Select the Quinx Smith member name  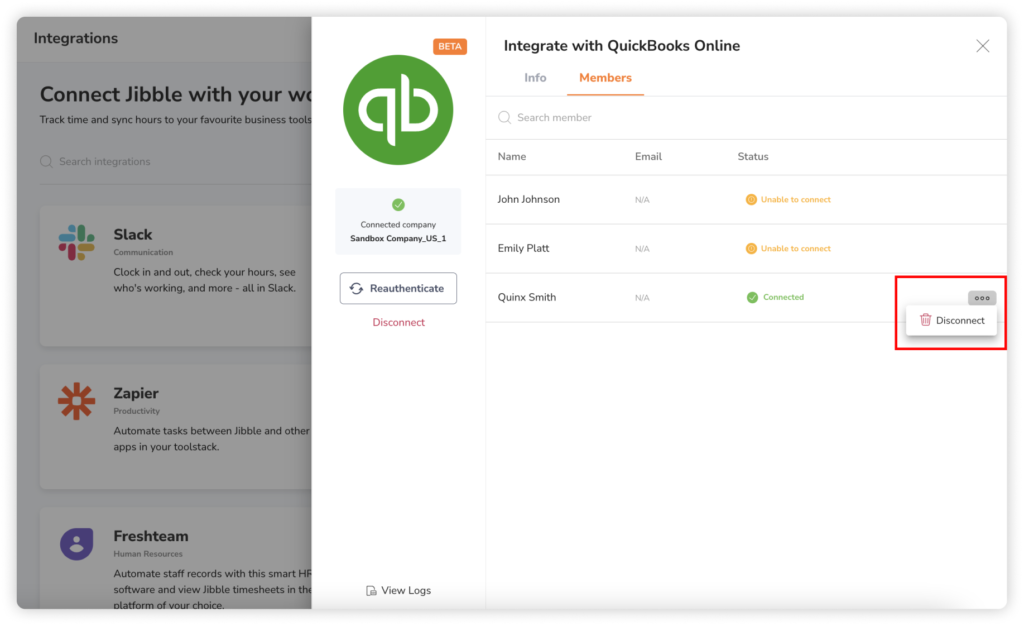[527, 298]
